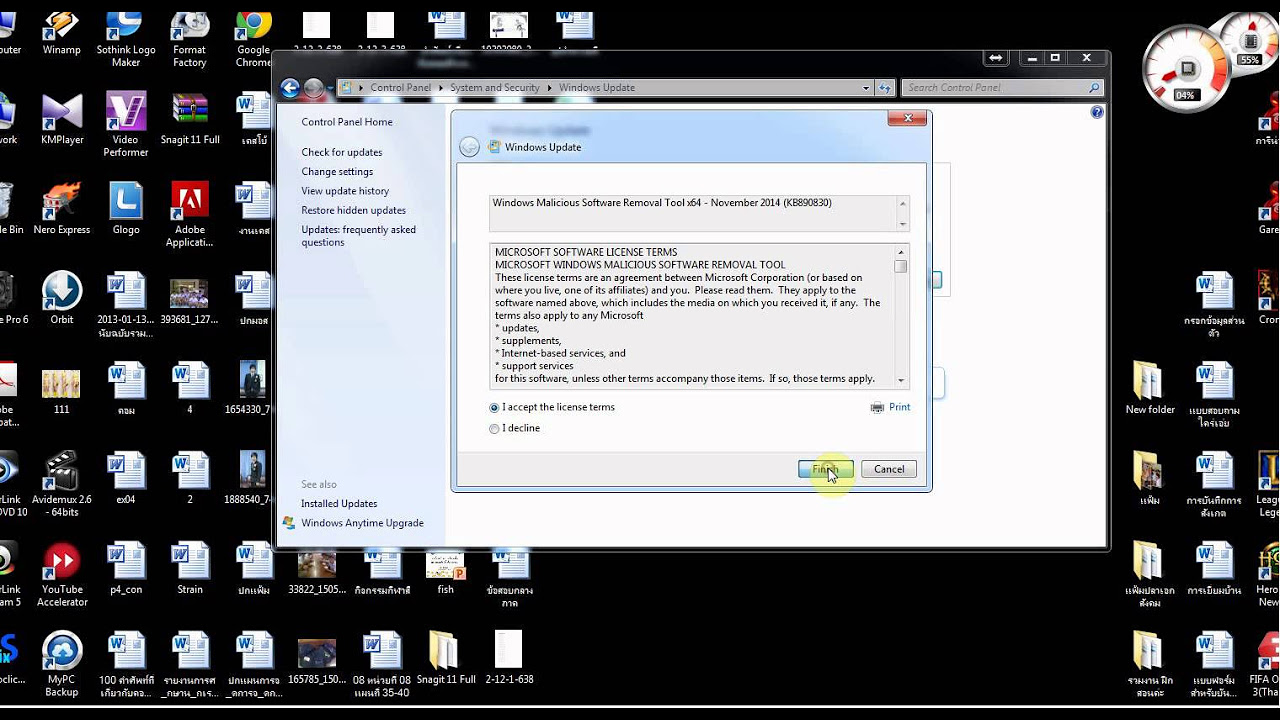
Task: Open Change settings link
Action: pos(337,172)
